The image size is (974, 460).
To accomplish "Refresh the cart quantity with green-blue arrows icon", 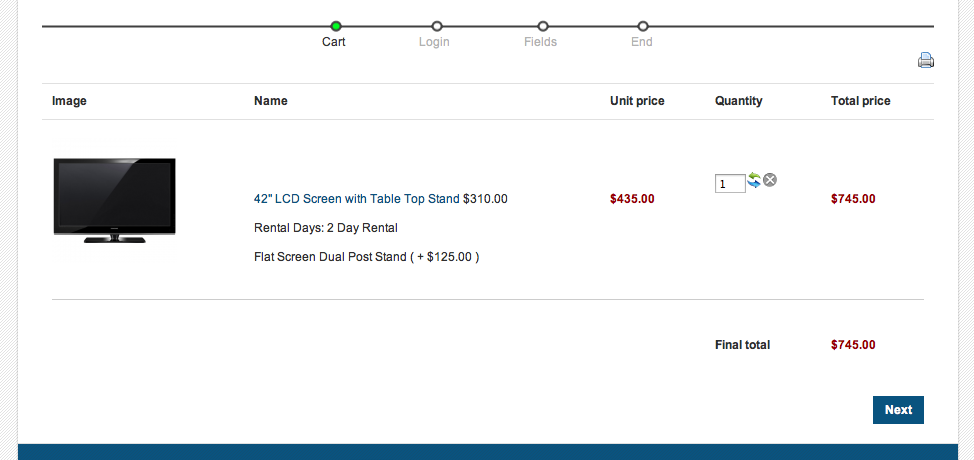I will pos(754,180).
